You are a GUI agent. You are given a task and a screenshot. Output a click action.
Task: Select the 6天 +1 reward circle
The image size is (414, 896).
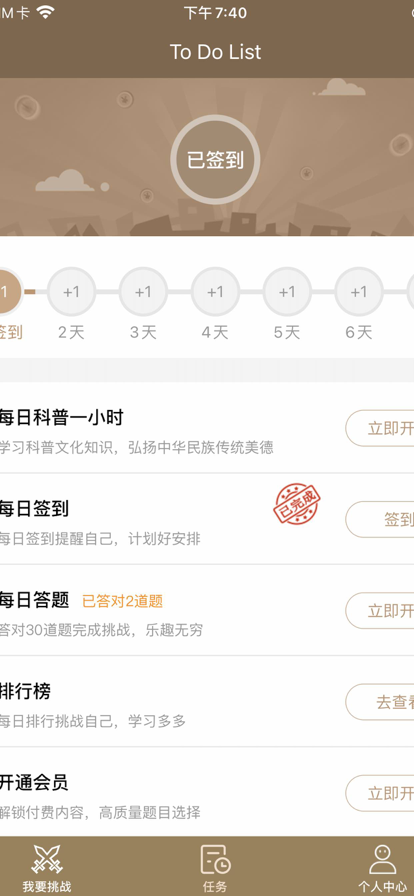click(359, 292)
